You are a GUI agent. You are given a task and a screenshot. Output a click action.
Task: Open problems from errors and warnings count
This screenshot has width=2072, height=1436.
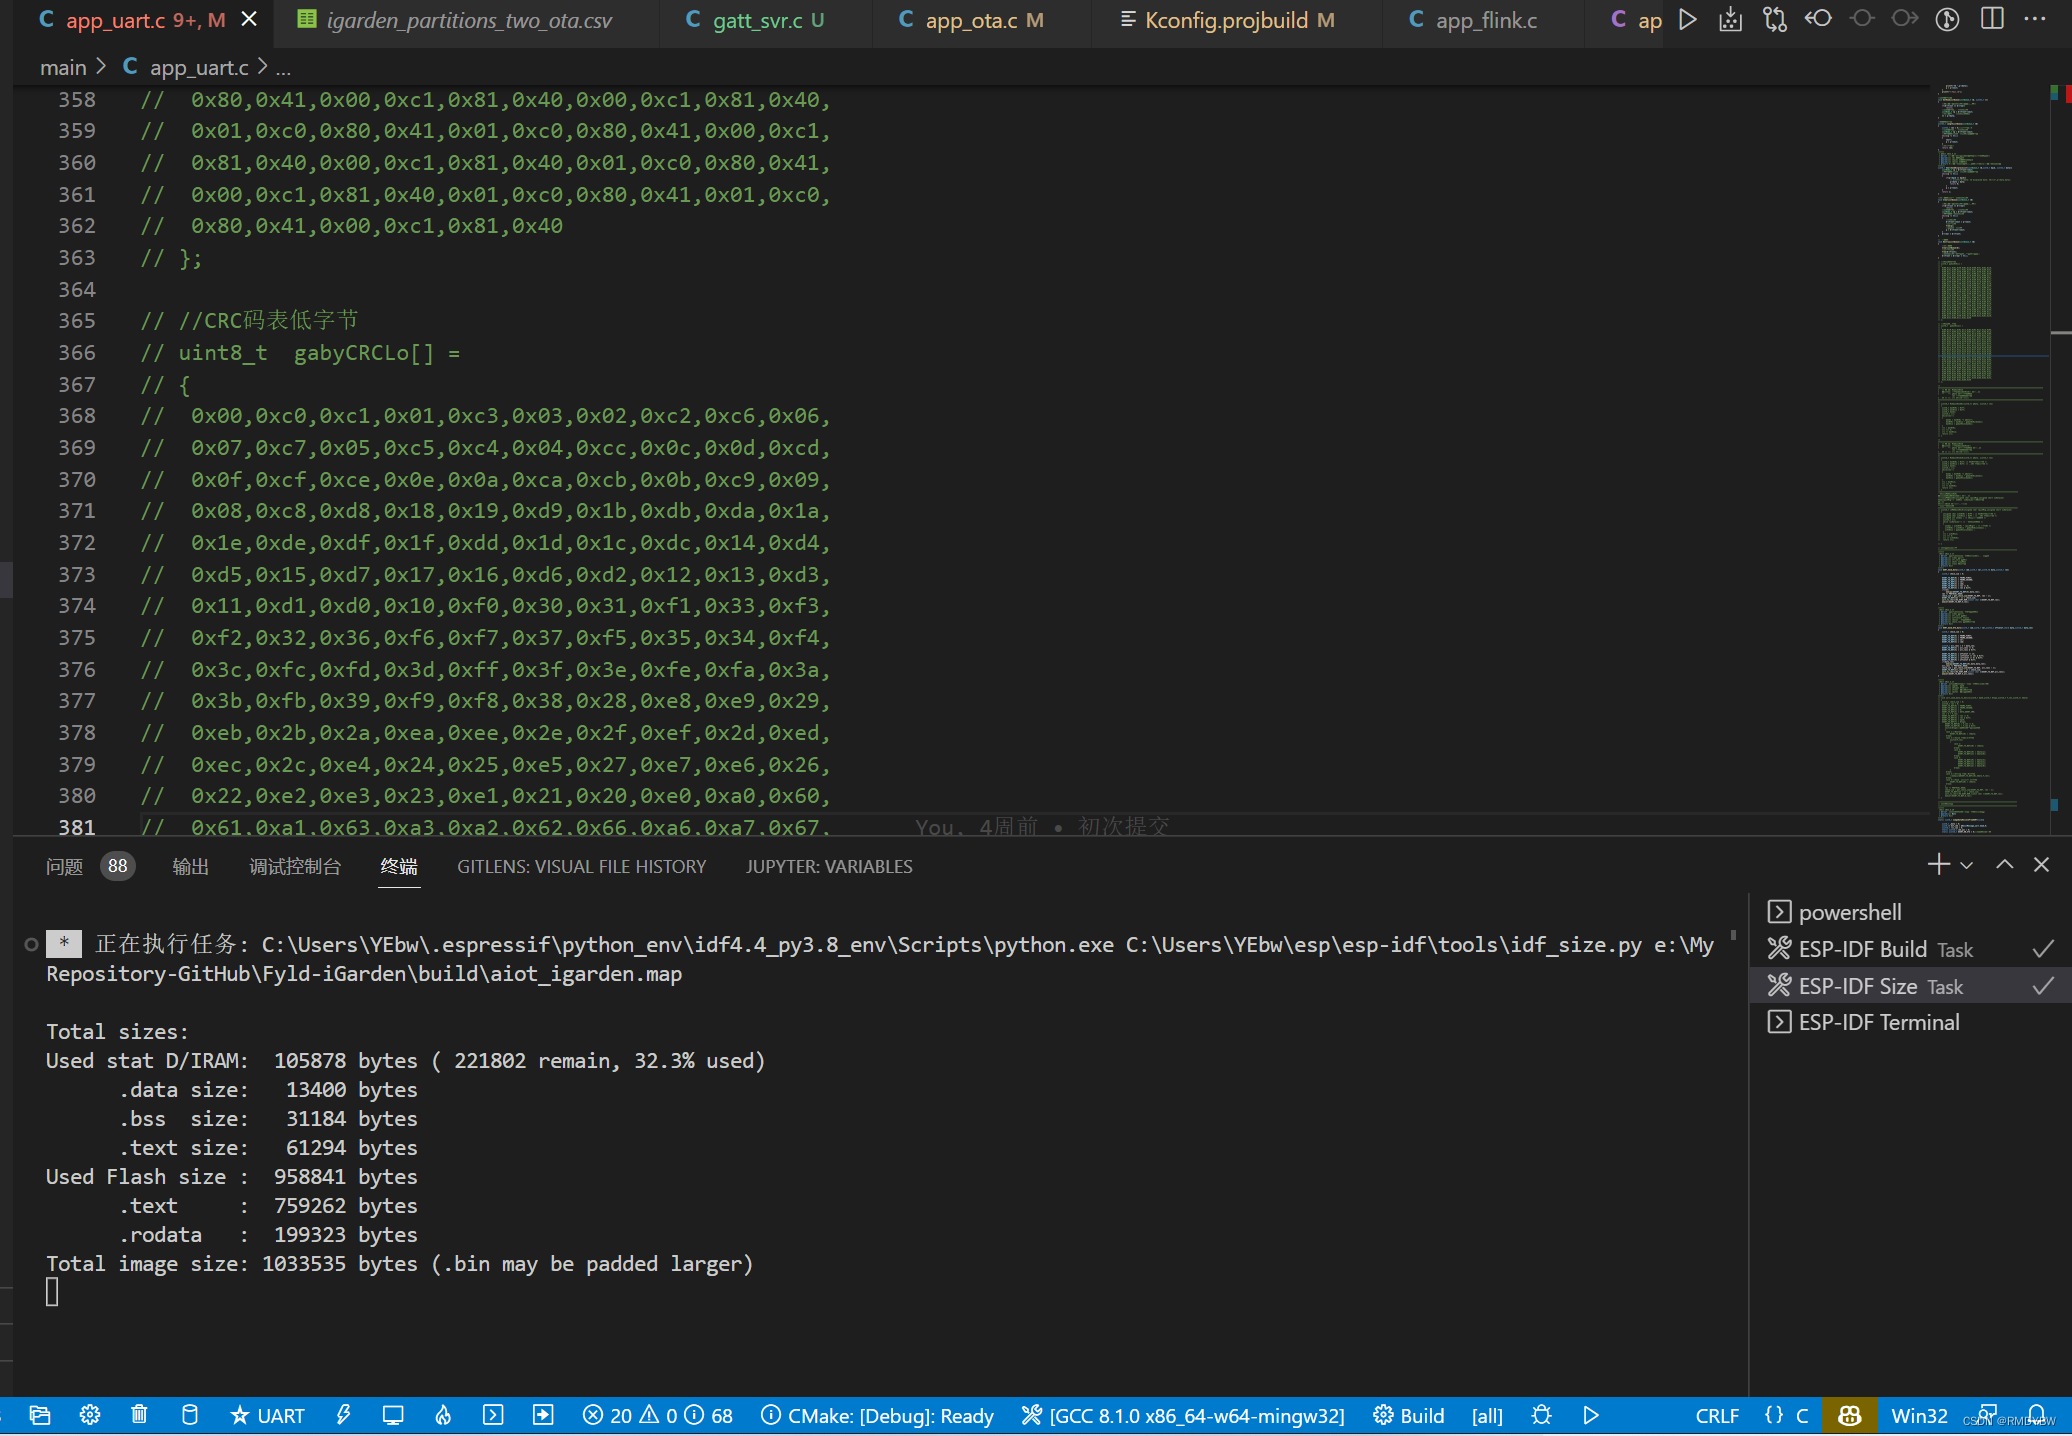pyautogui.click(x=657, y=1415)
